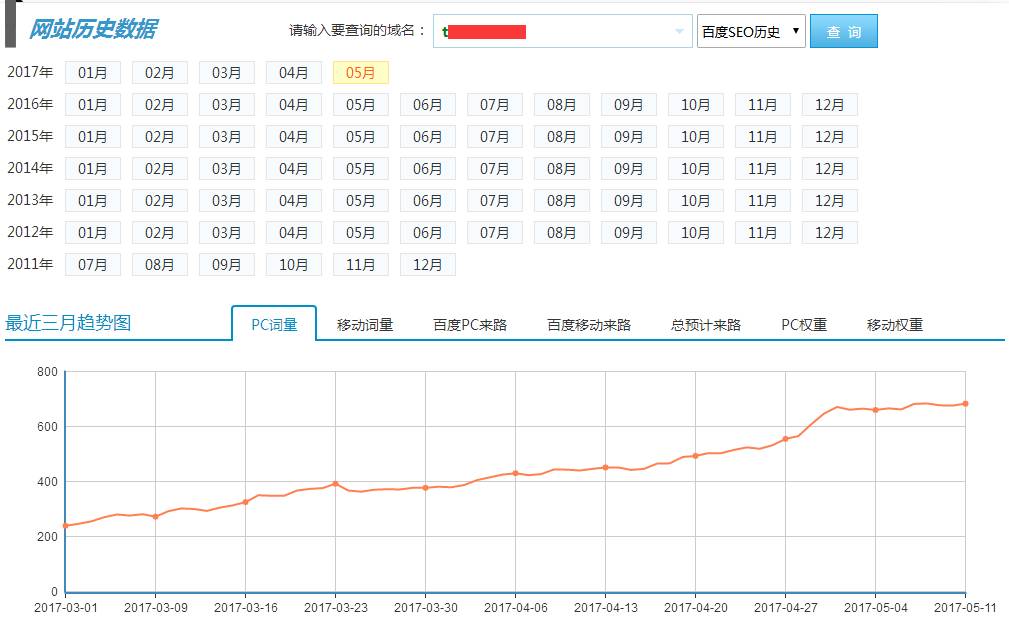The image size is (1009, 625).
Task: Show the 移动权重 tab
Action: pos(894,325)
